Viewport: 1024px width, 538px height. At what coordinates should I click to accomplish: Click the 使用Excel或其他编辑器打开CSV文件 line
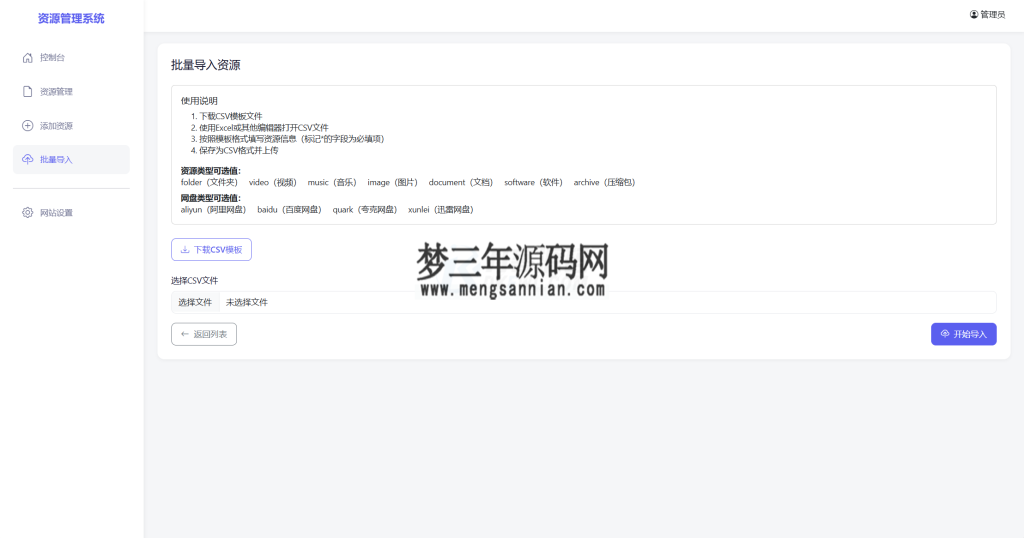tap(264, 128)
